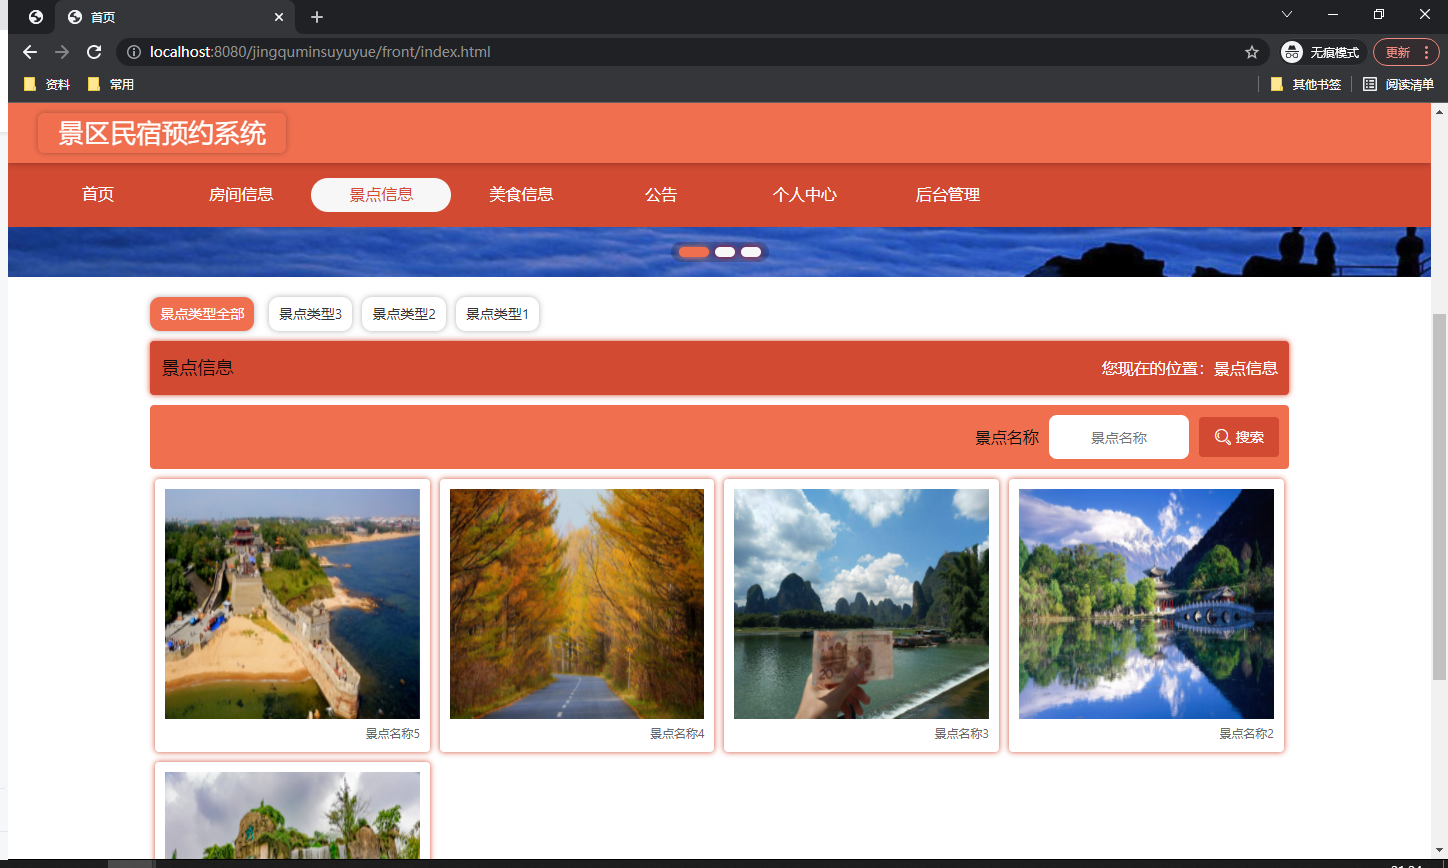The width and height of the screenshot is (1448, 868).
Task: Filter by 景点类型3
Action: pyautogui.click(x=310, y=314)
